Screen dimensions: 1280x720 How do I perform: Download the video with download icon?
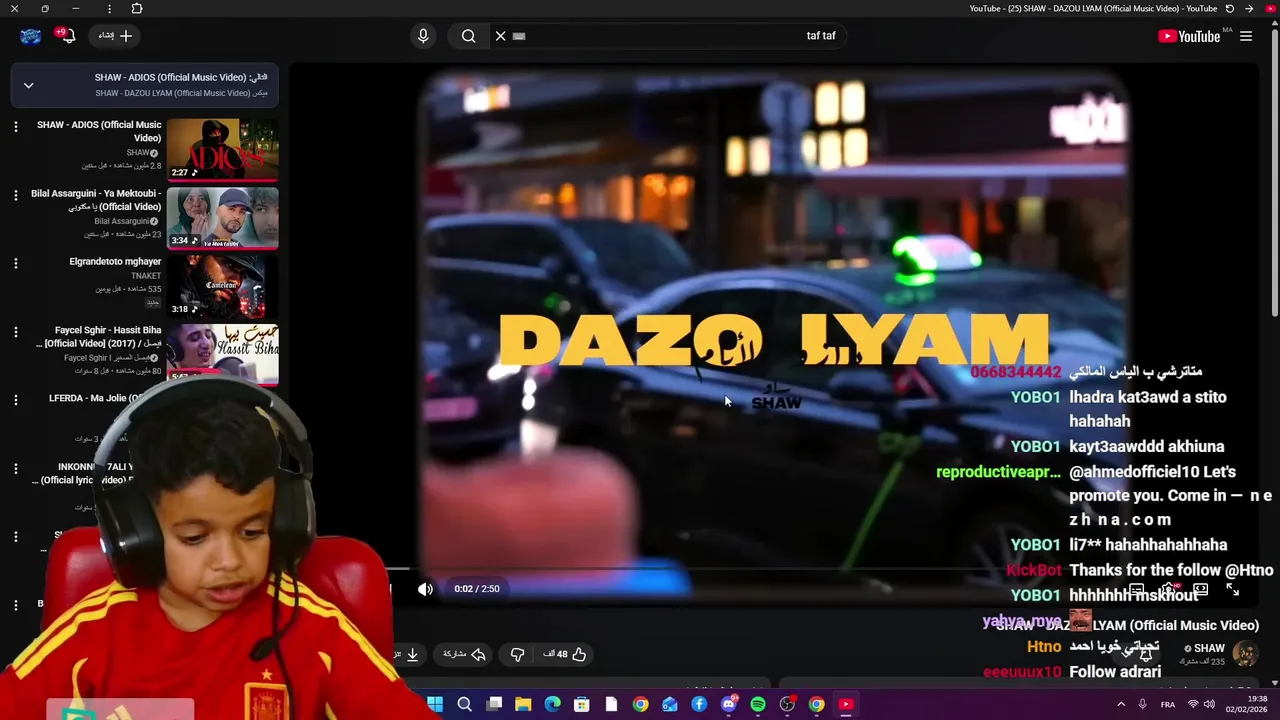coord(412,654)
